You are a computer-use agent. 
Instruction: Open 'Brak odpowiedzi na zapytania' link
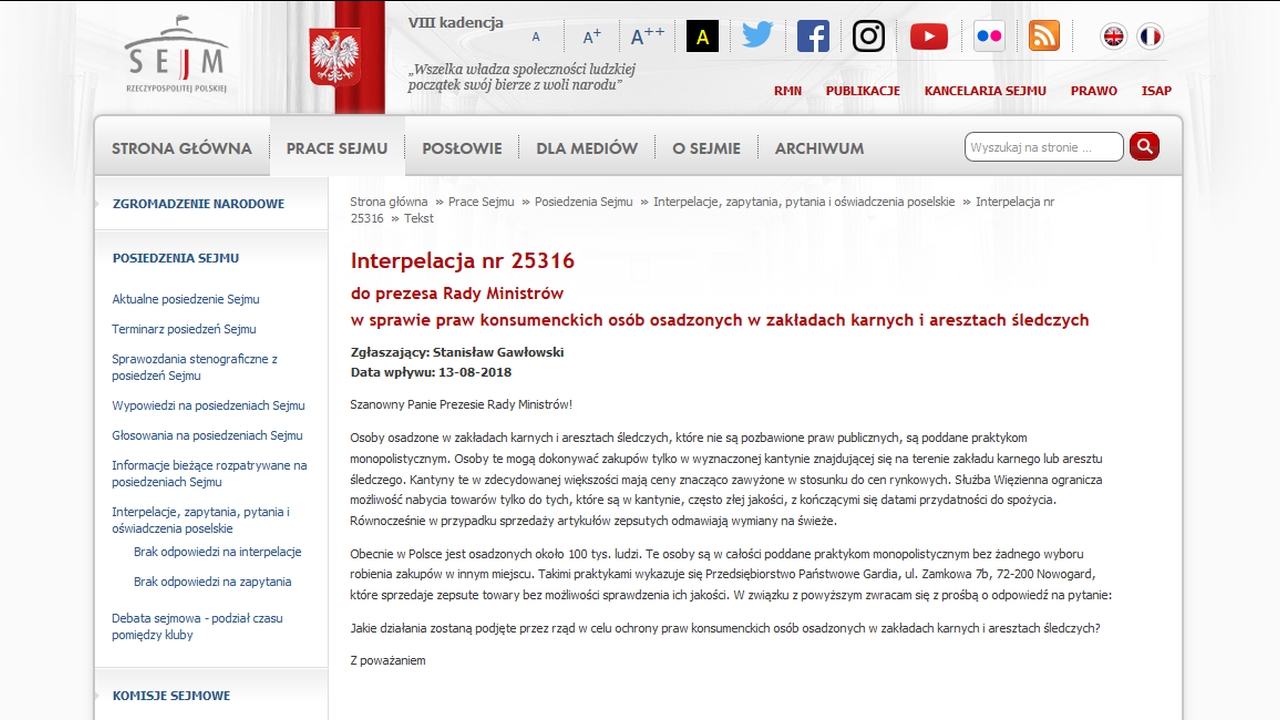pos(213,582)
